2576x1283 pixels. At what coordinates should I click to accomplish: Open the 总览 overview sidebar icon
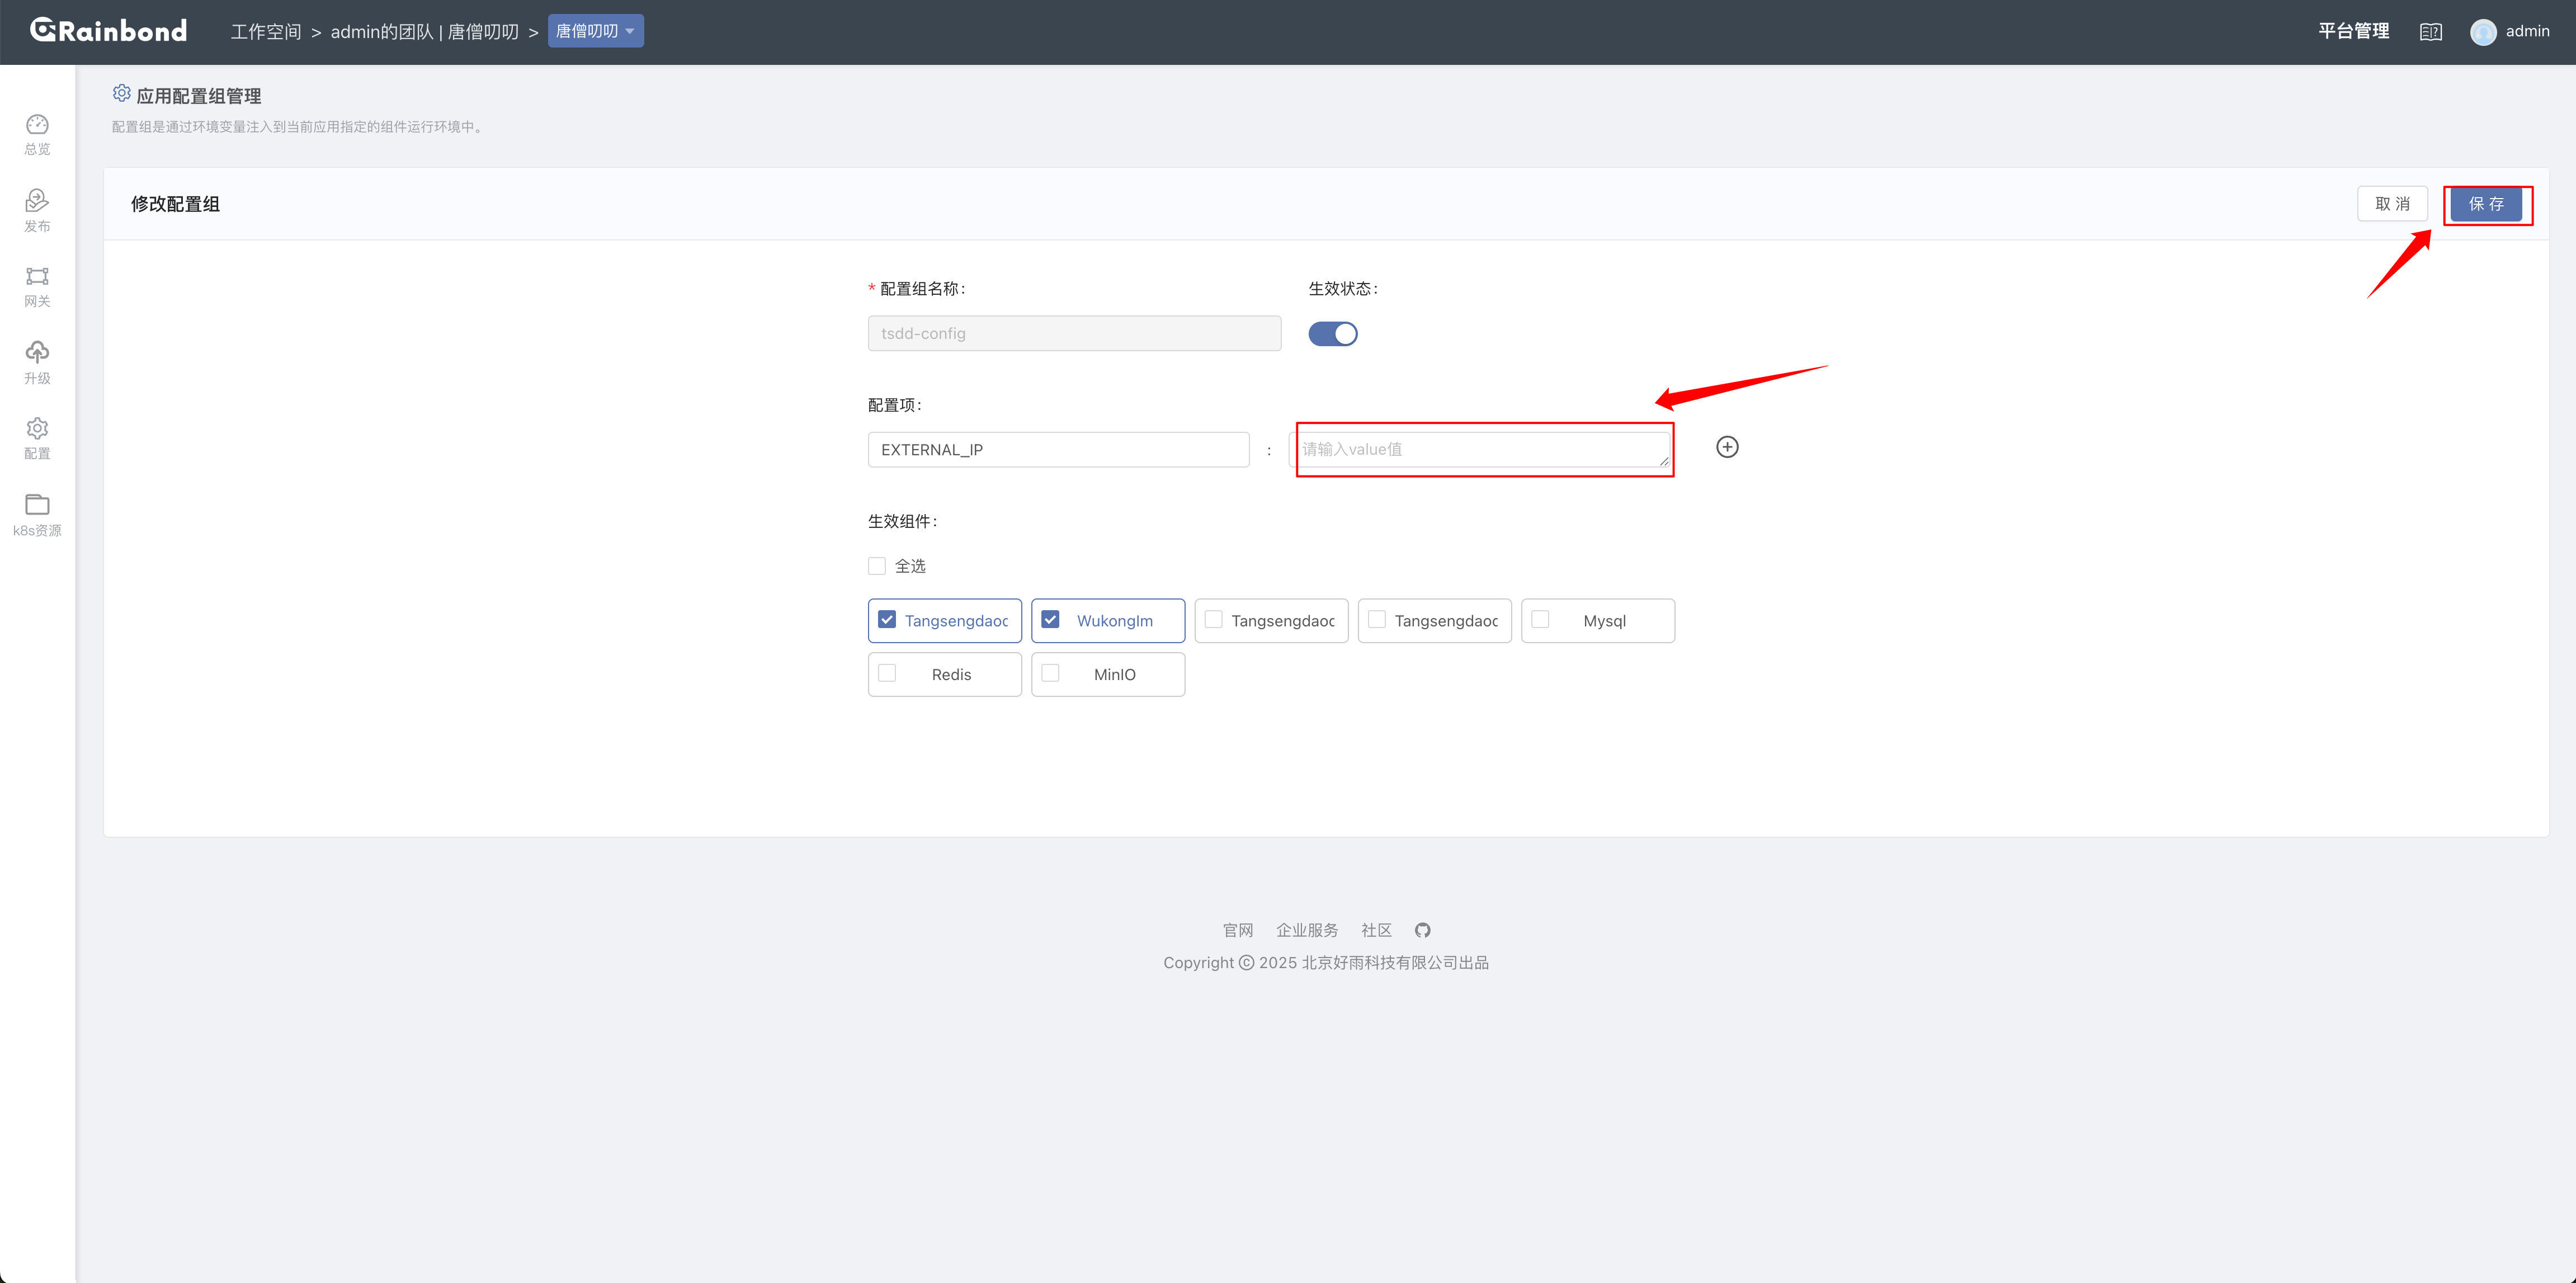click(37, 125)
